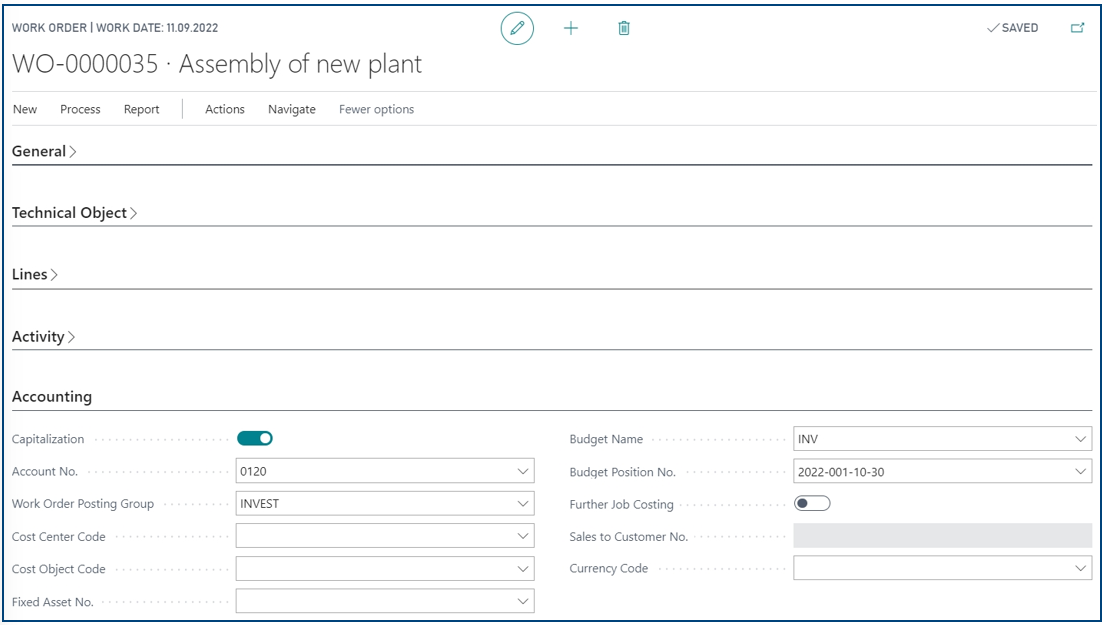The width and height of the screenshot is (1105, 625).
Task: Open the Currency Code dropdown arrow
Action: [x=1080, y=568]
